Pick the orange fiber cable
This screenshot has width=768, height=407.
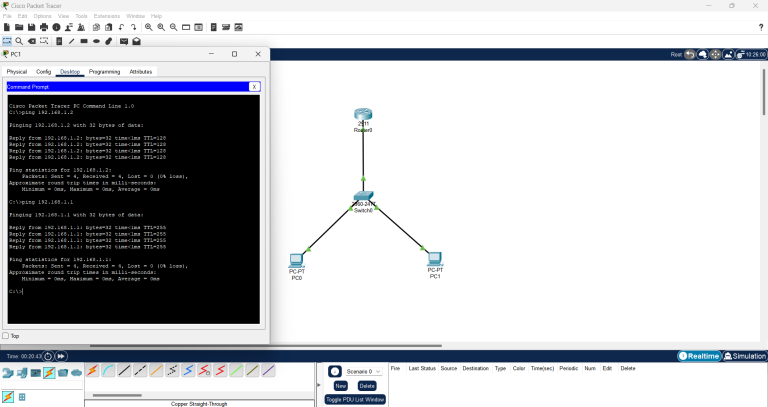click(x=156, y=371)
